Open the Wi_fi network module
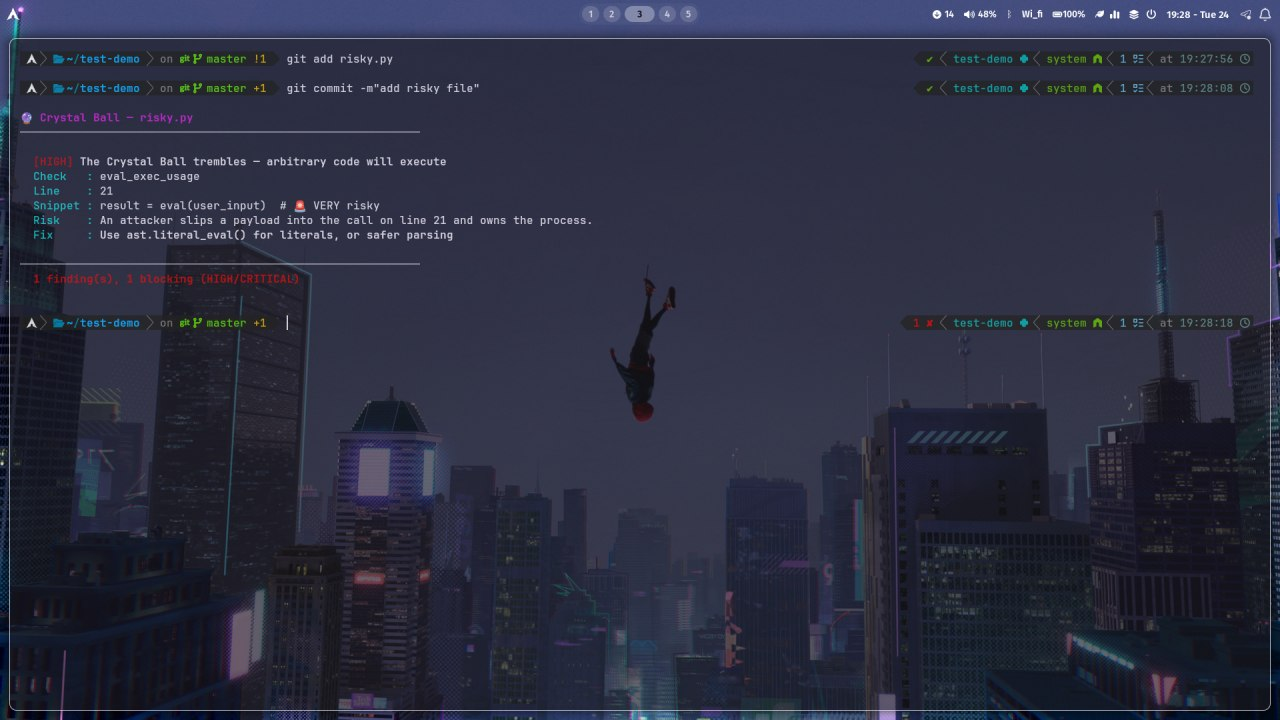Viewport: 1280px width, 720px height. [1032, 14]
